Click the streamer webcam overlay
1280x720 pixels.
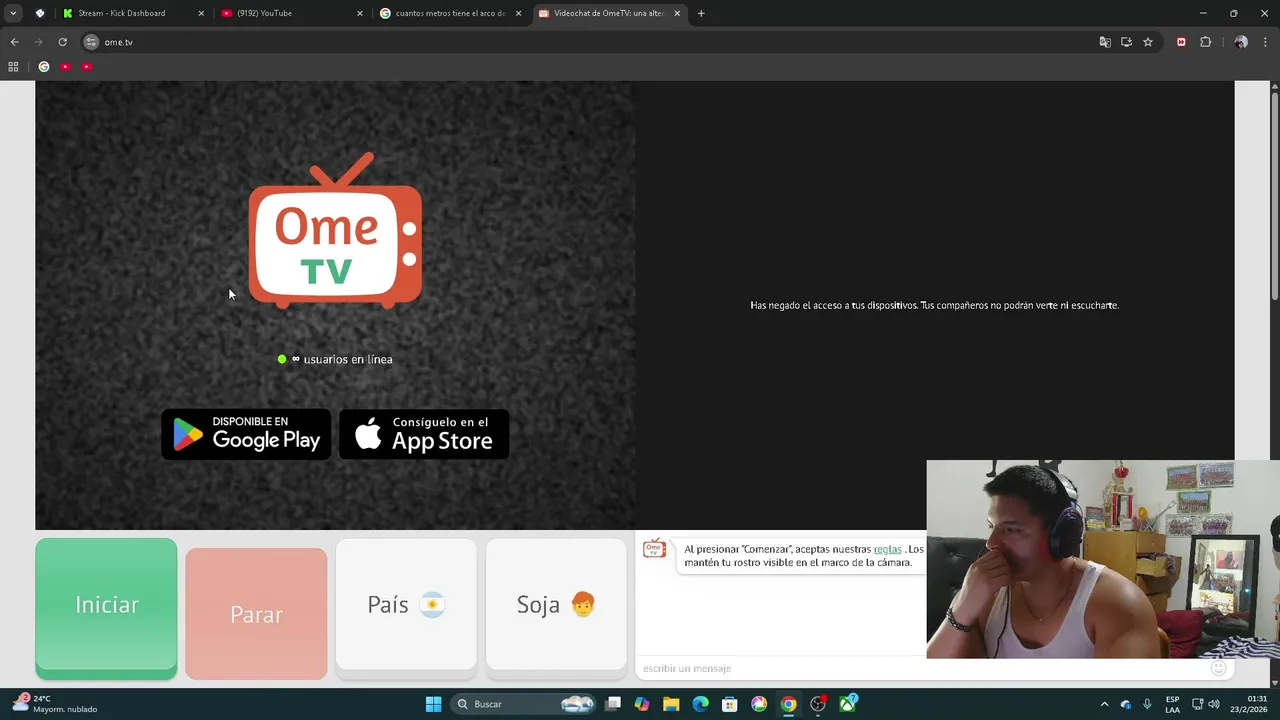click(1103, 559)
